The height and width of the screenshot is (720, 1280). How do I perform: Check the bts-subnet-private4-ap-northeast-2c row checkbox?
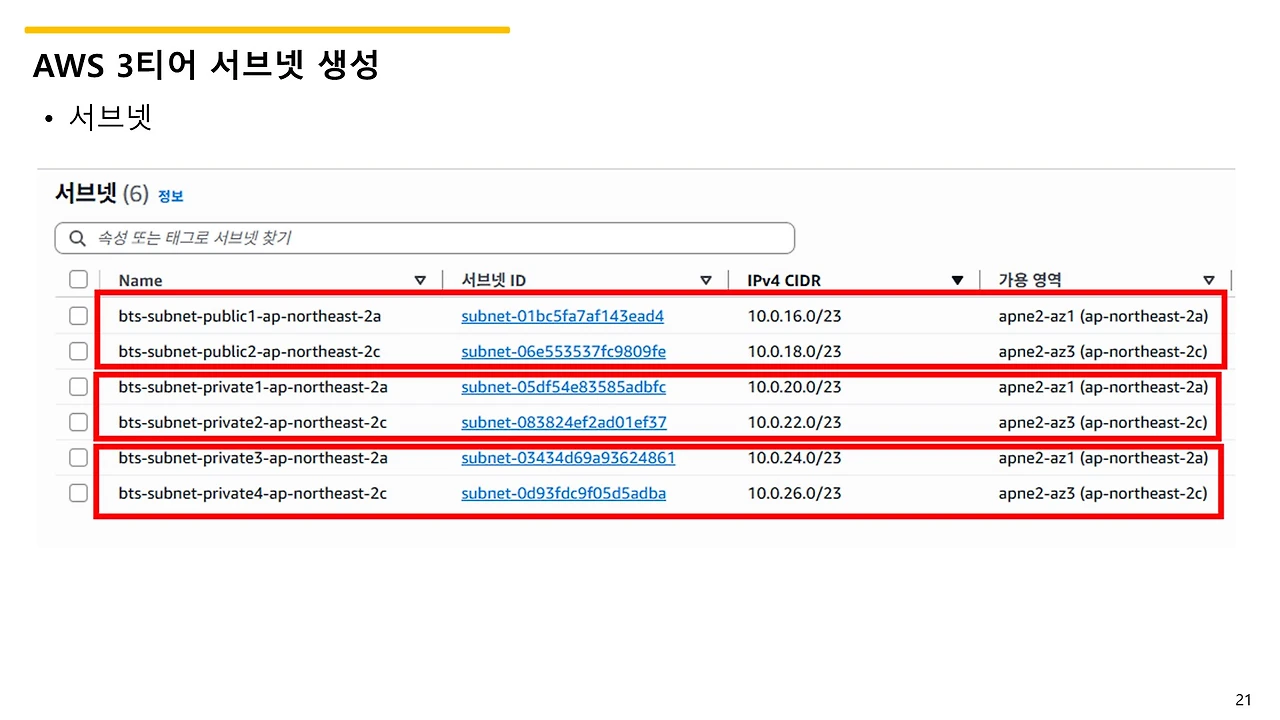coord(78,493)
